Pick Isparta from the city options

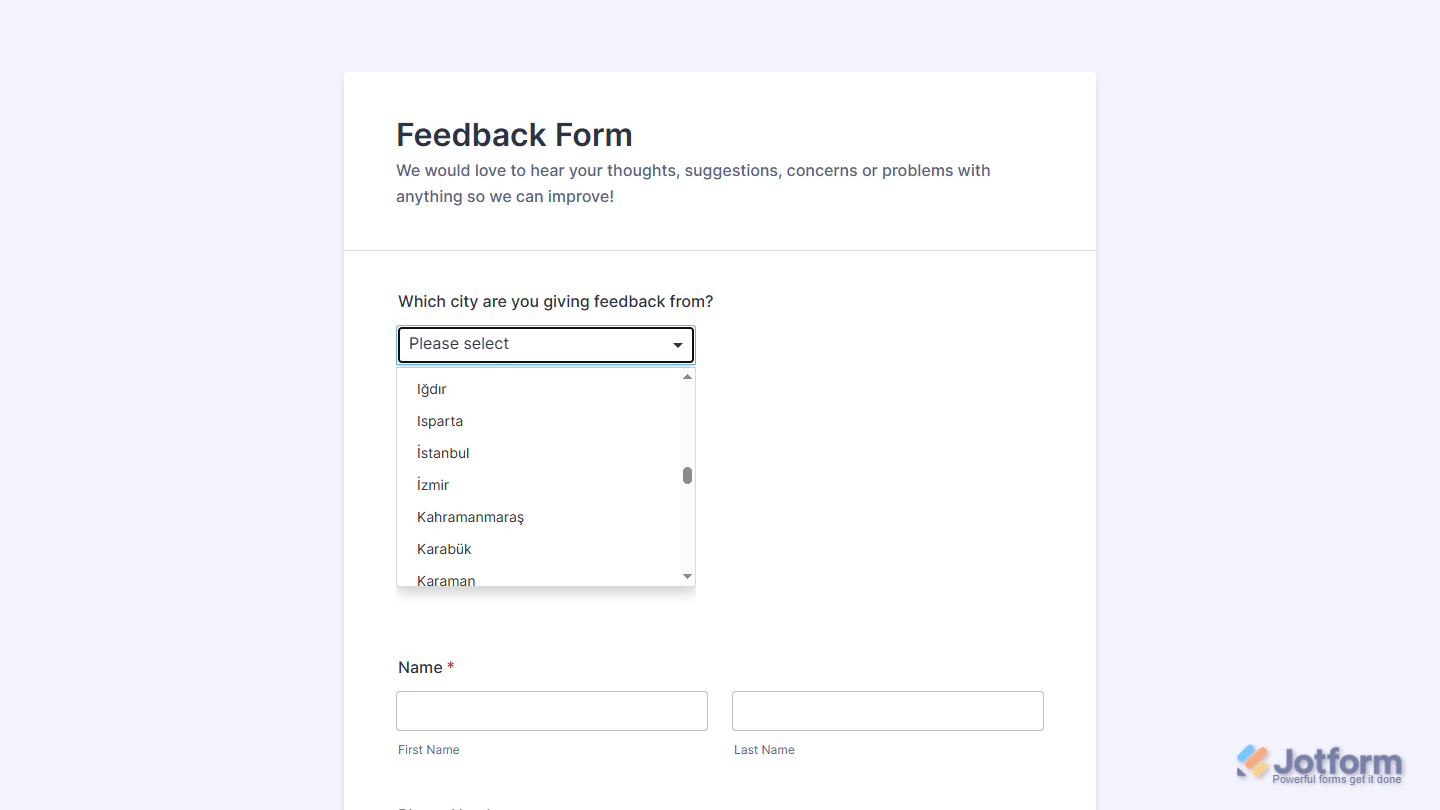click(440, 421)
